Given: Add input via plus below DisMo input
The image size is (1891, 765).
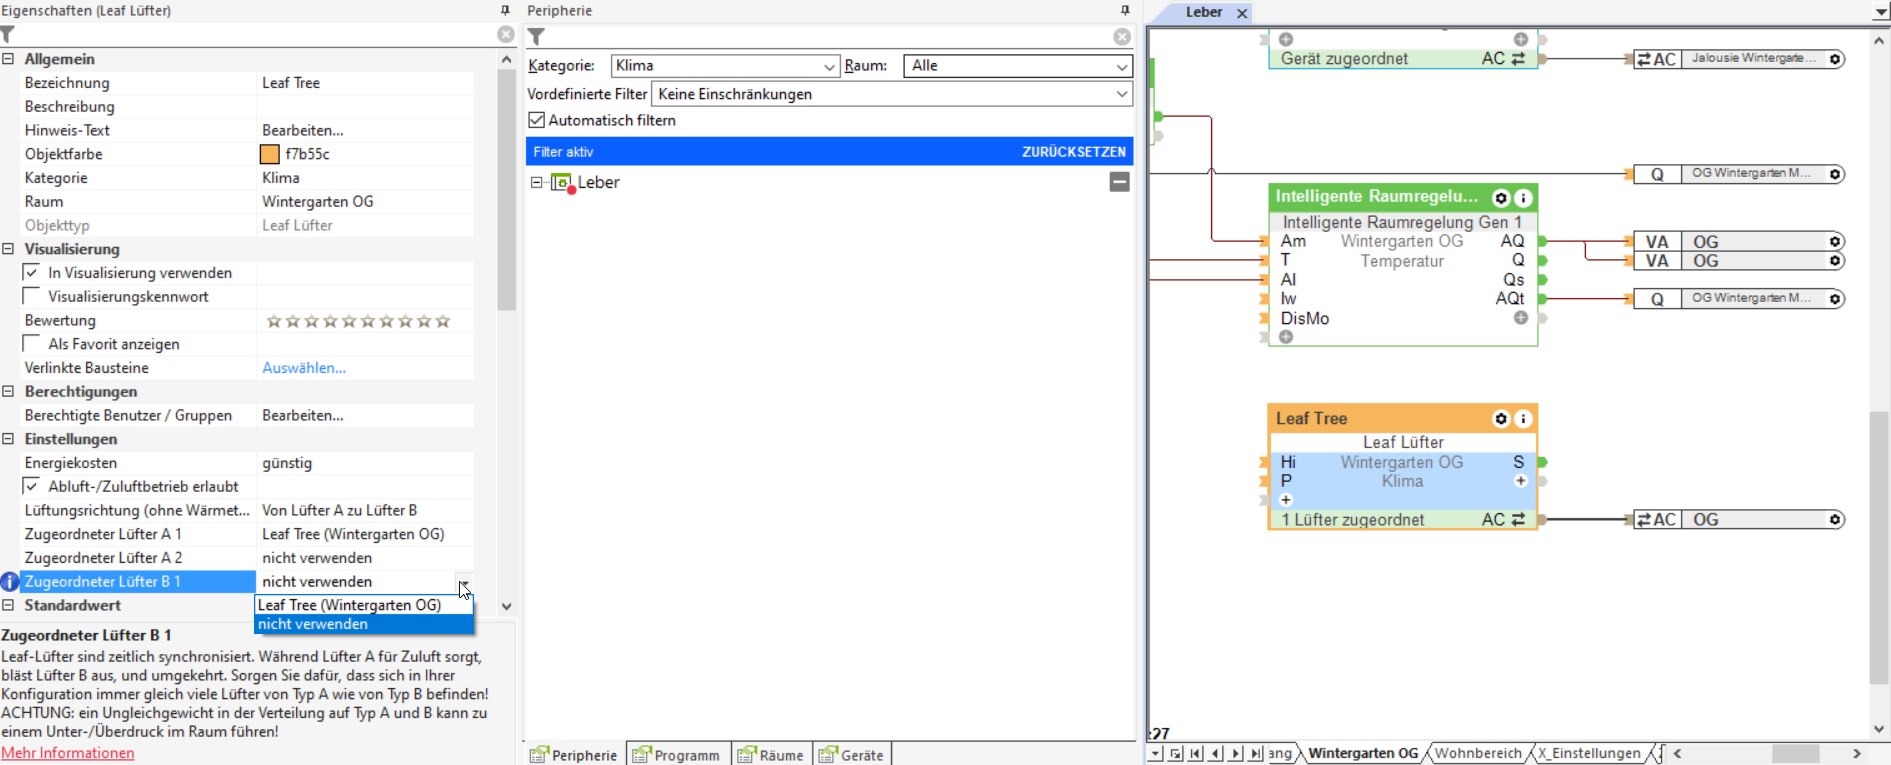Looking at the screenshot, I should click(1286, 337).
